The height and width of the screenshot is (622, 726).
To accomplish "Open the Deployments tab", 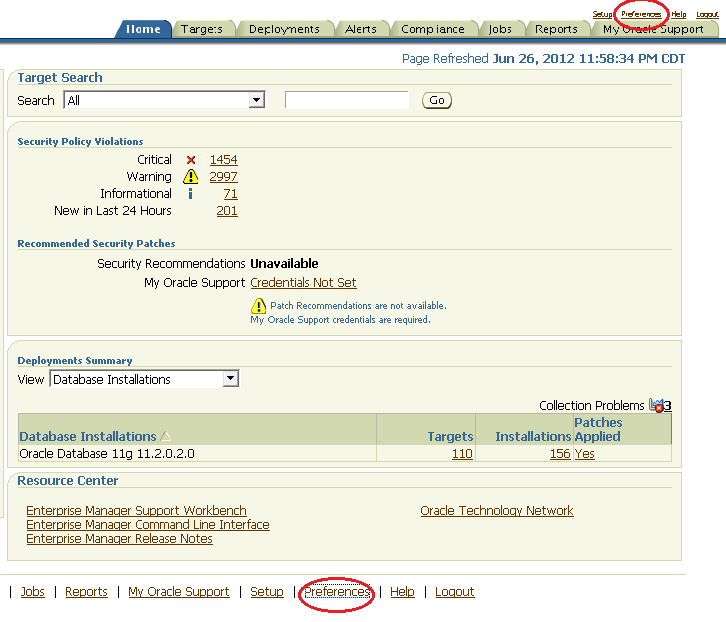I will click(x=284, y=29).
